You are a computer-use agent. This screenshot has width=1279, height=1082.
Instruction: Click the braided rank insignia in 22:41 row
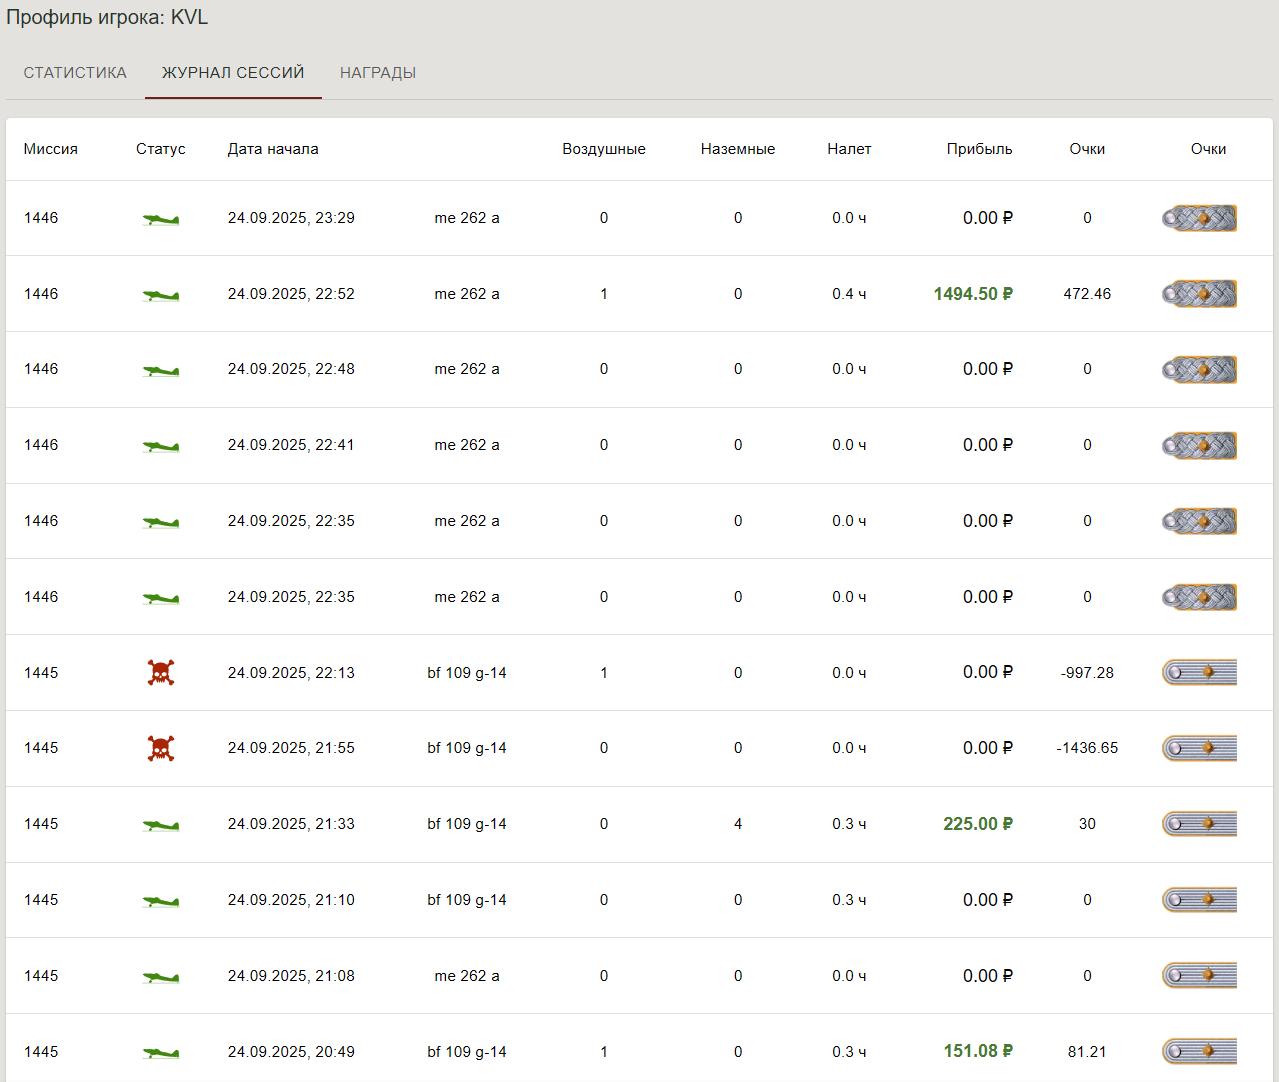point(1199,445)
